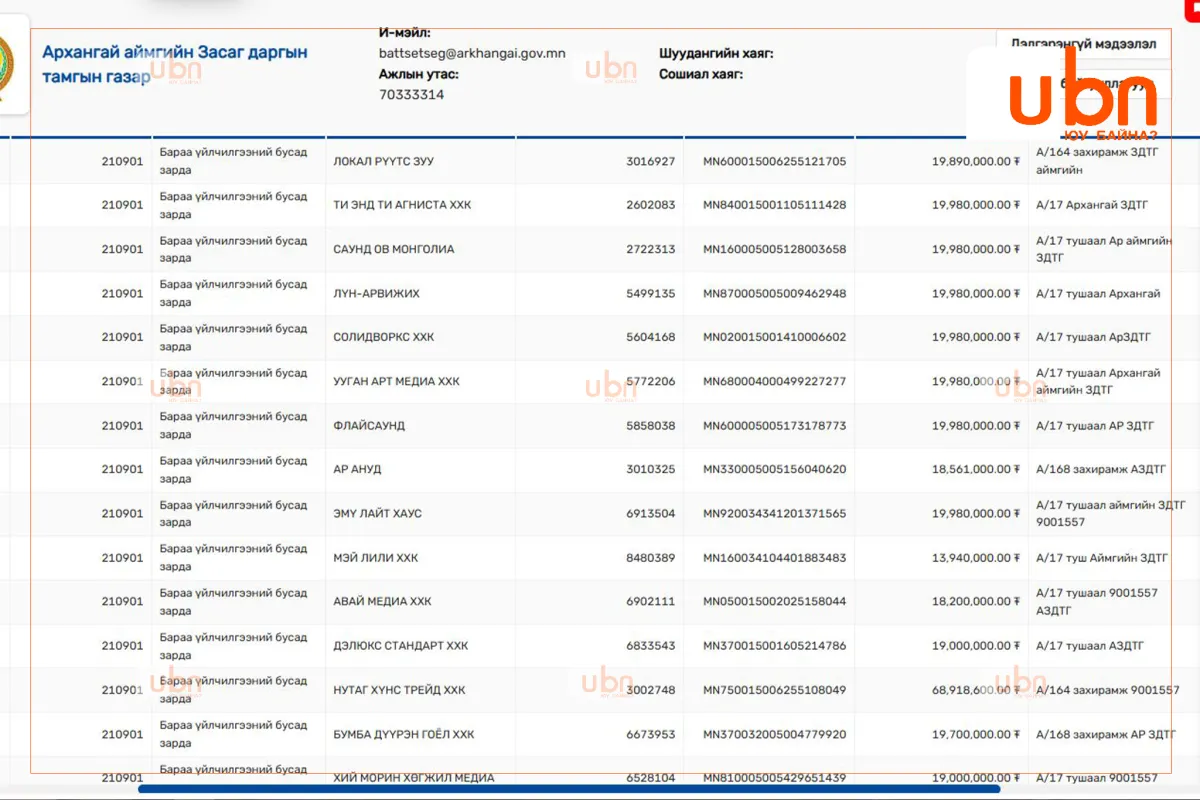The image size is (1200, 800).
Task: Select the ЭМУ ЛАЙТ ХАУС row
Action: click(600, 513)
